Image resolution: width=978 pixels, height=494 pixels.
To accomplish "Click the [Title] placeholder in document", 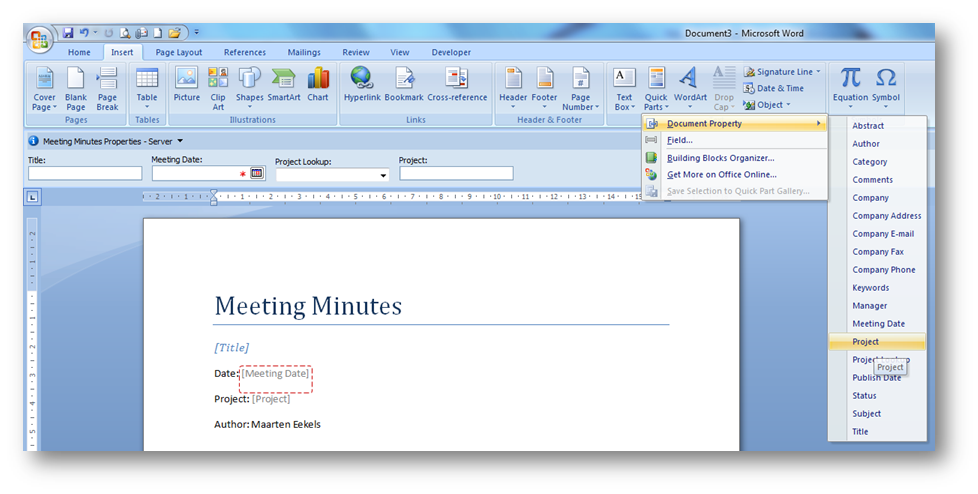I will [231, 347].
